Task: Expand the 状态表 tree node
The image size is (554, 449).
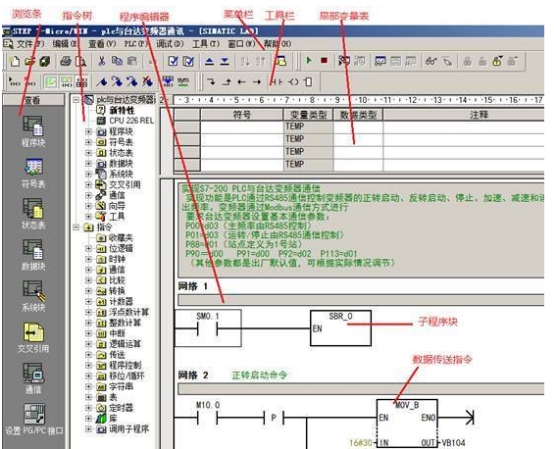Action: coord(88,153)
